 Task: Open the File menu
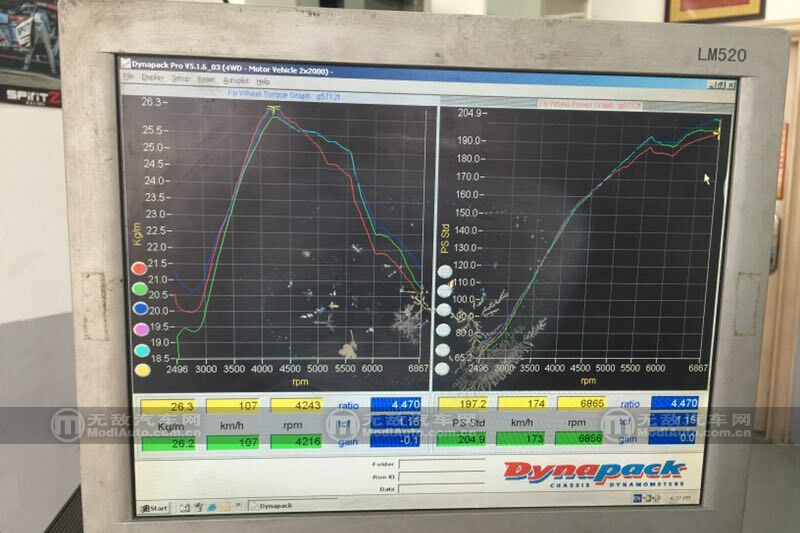[x=129, y=77]
